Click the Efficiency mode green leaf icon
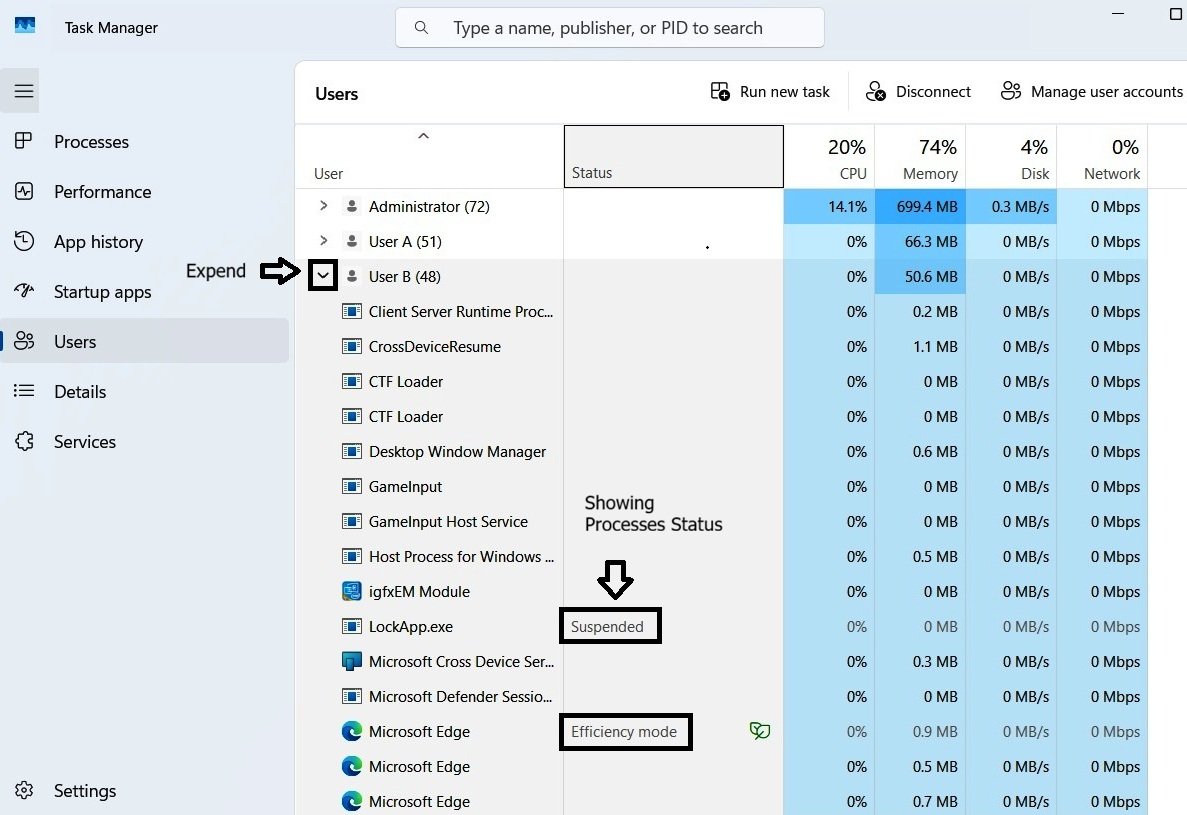This screenshot has height=815, width=1187. tap(759, 730)
